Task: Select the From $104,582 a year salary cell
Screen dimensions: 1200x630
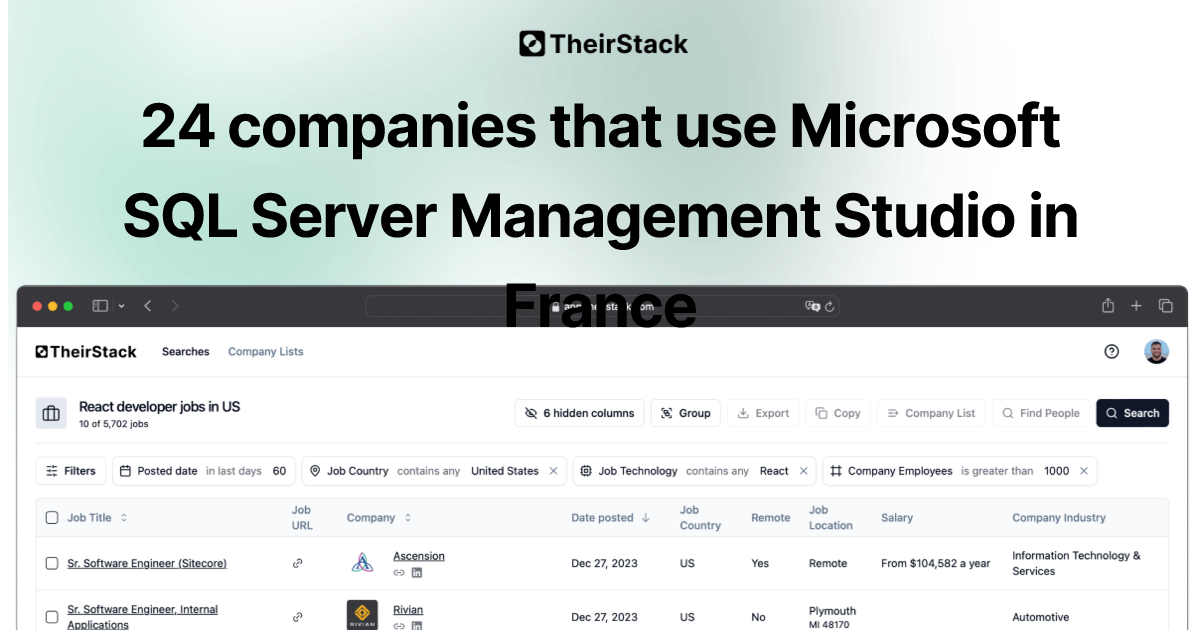Action: coord(936,563)
